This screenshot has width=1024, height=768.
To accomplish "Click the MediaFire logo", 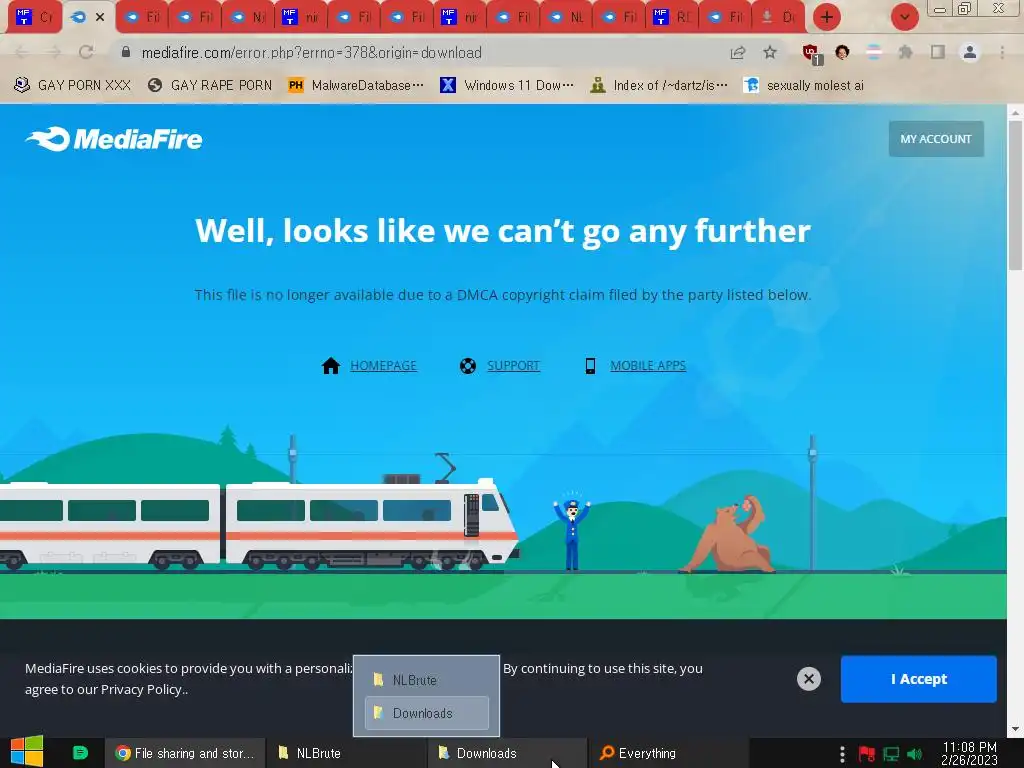I will click(x=114, y=139).
